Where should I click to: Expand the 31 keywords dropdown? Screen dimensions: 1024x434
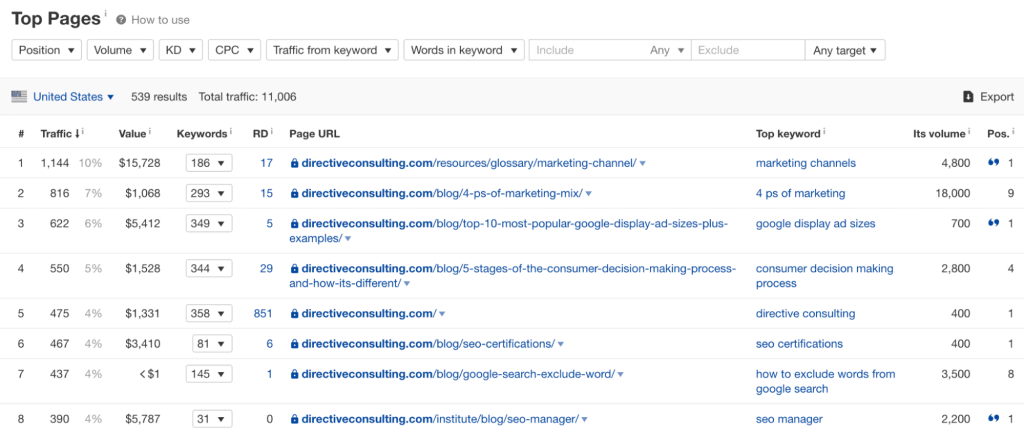coord(212,419)
